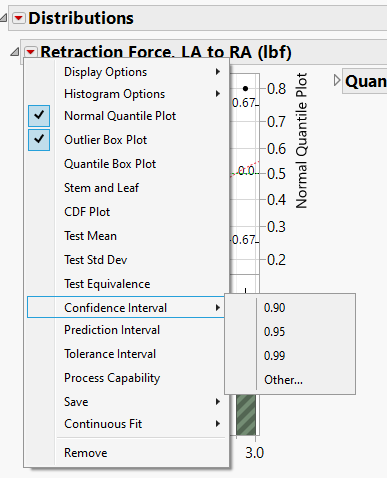
Task: Select 0.95 confidence level
Action: [x=290, y=332]
